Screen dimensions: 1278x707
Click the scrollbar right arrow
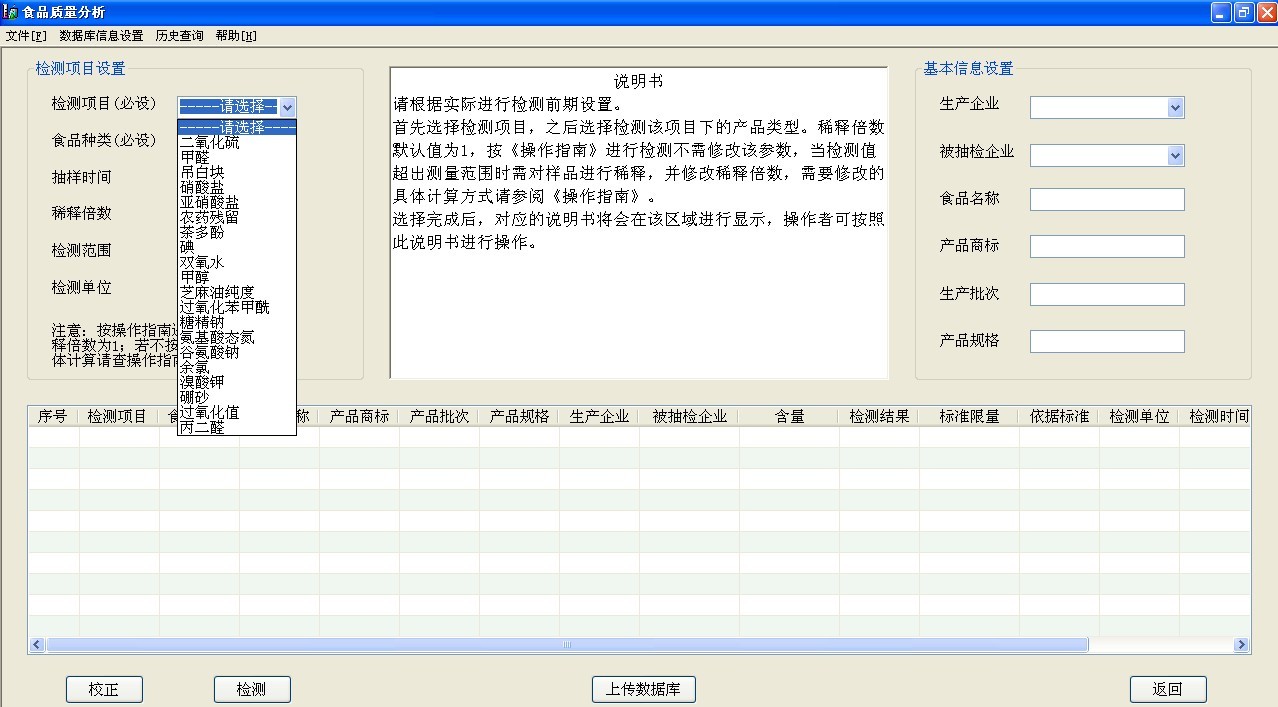click(x=1241, y=645)
